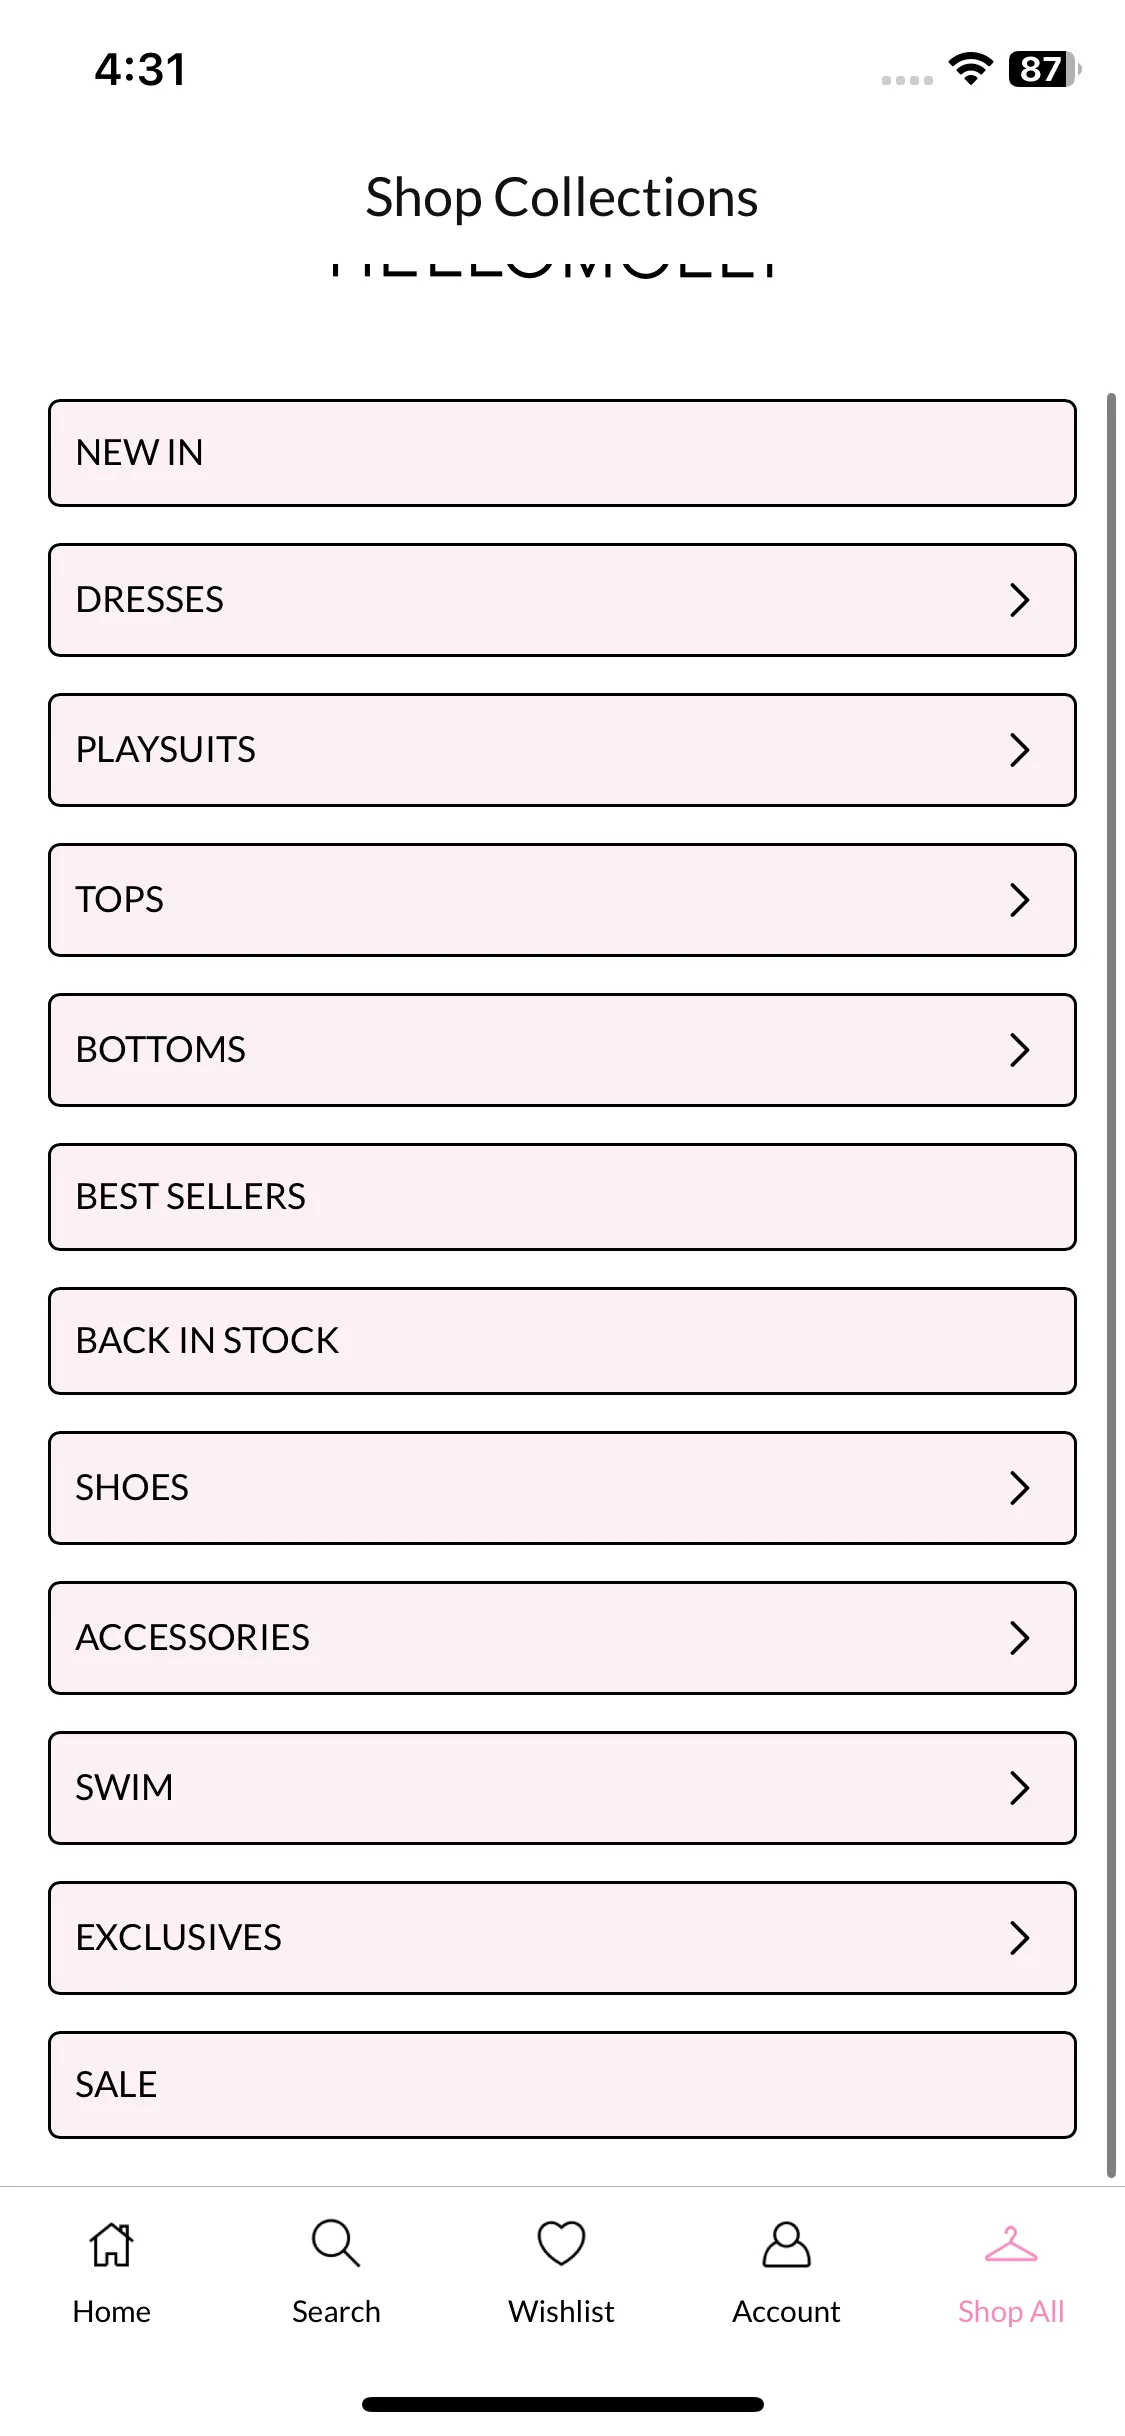Open the NEW IN collection

click(562, 453)
